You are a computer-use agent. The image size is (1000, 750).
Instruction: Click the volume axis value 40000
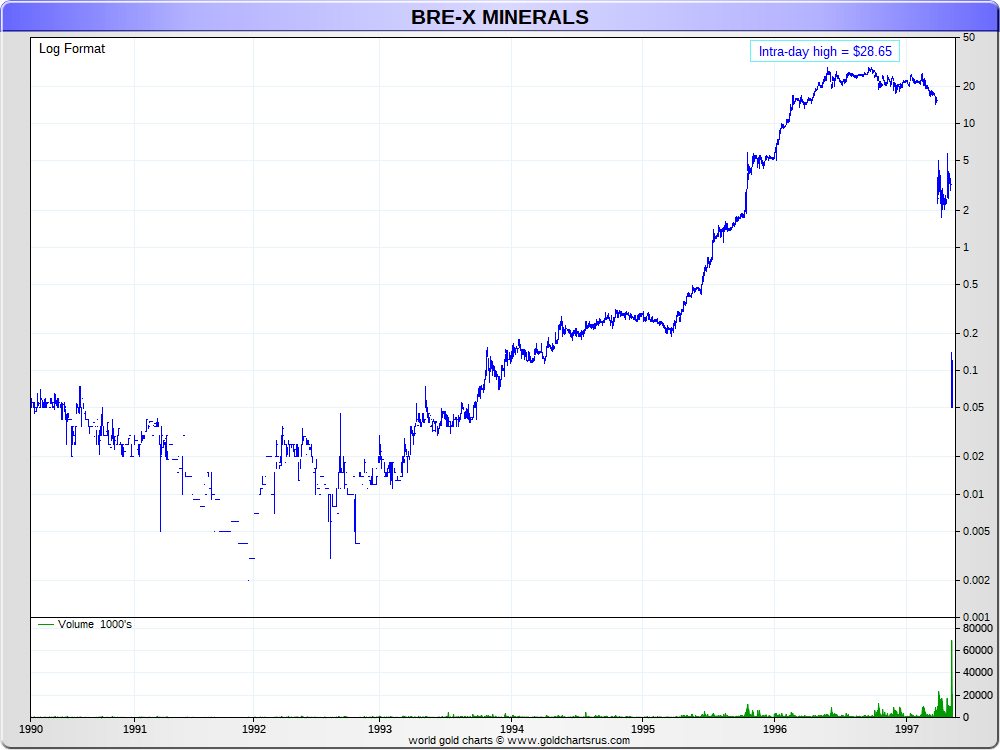pyautogui.click(x=978, y=672)
